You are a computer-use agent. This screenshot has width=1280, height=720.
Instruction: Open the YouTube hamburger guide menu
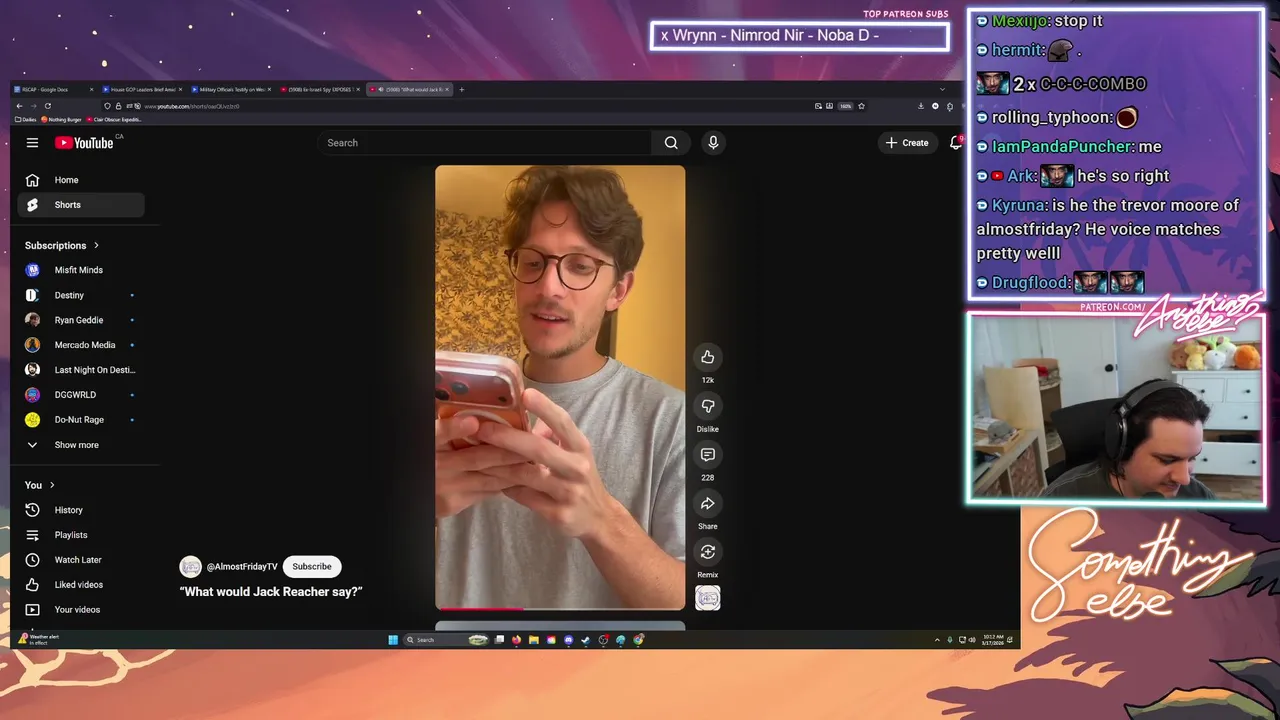pos(32,143)
